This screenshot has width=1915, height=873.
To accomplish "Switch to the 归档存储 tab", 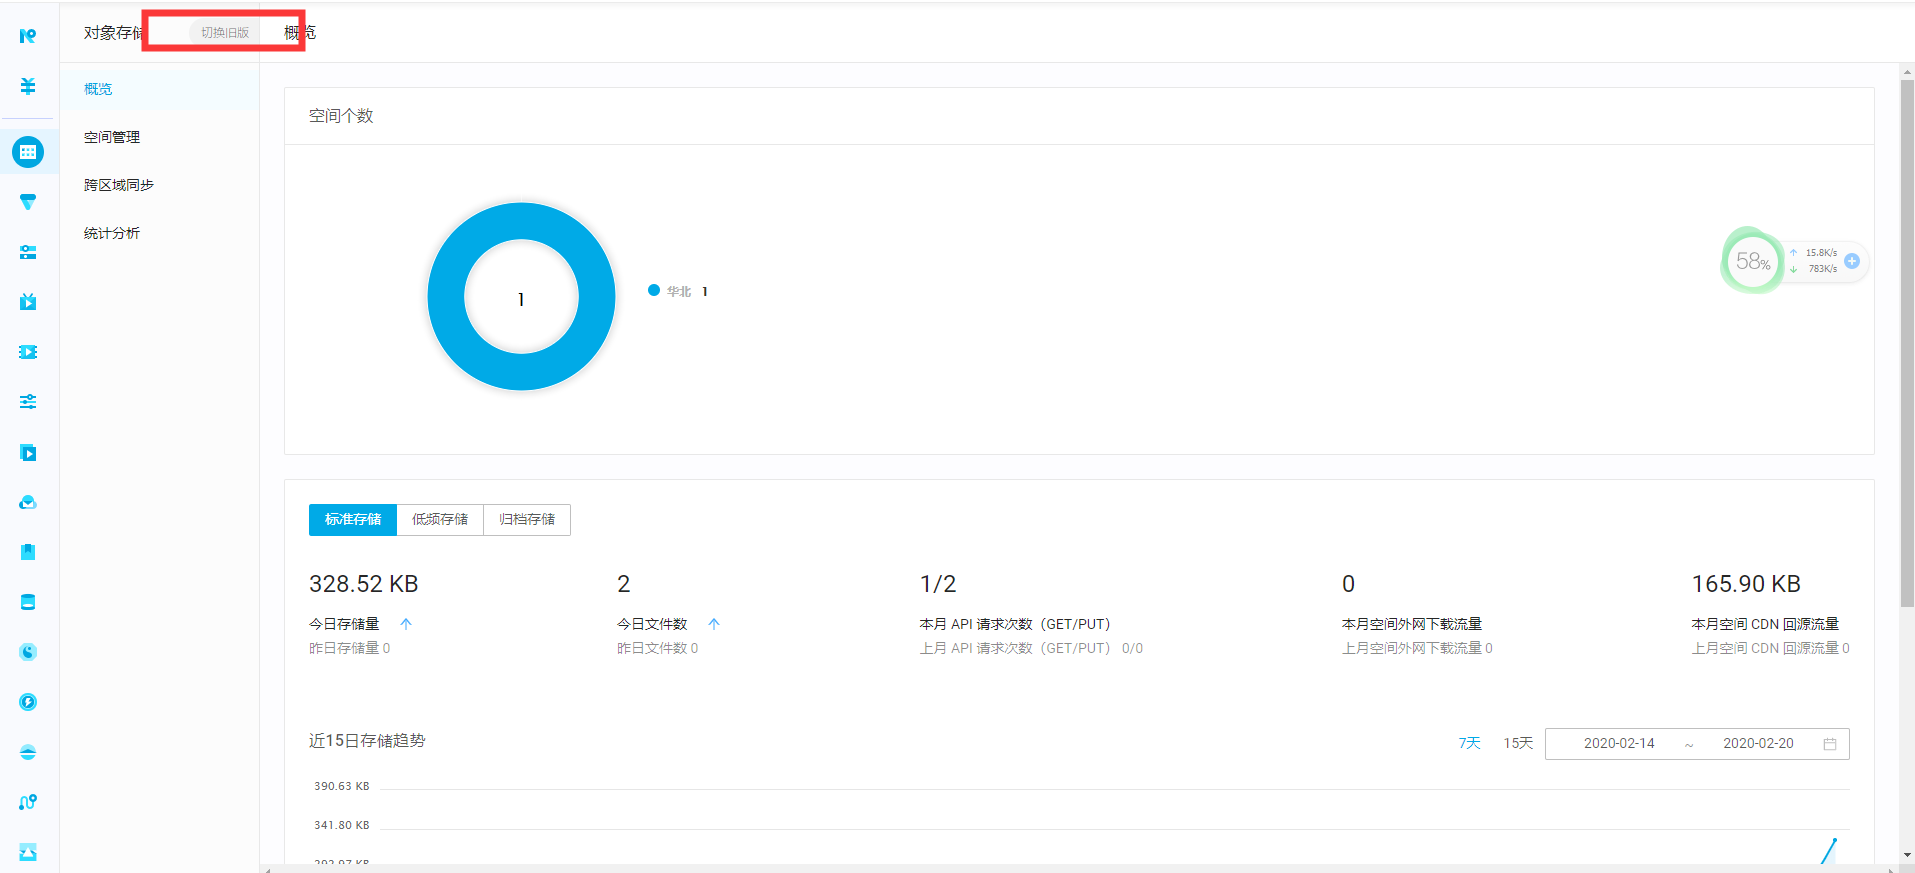I will pos(527,520).
